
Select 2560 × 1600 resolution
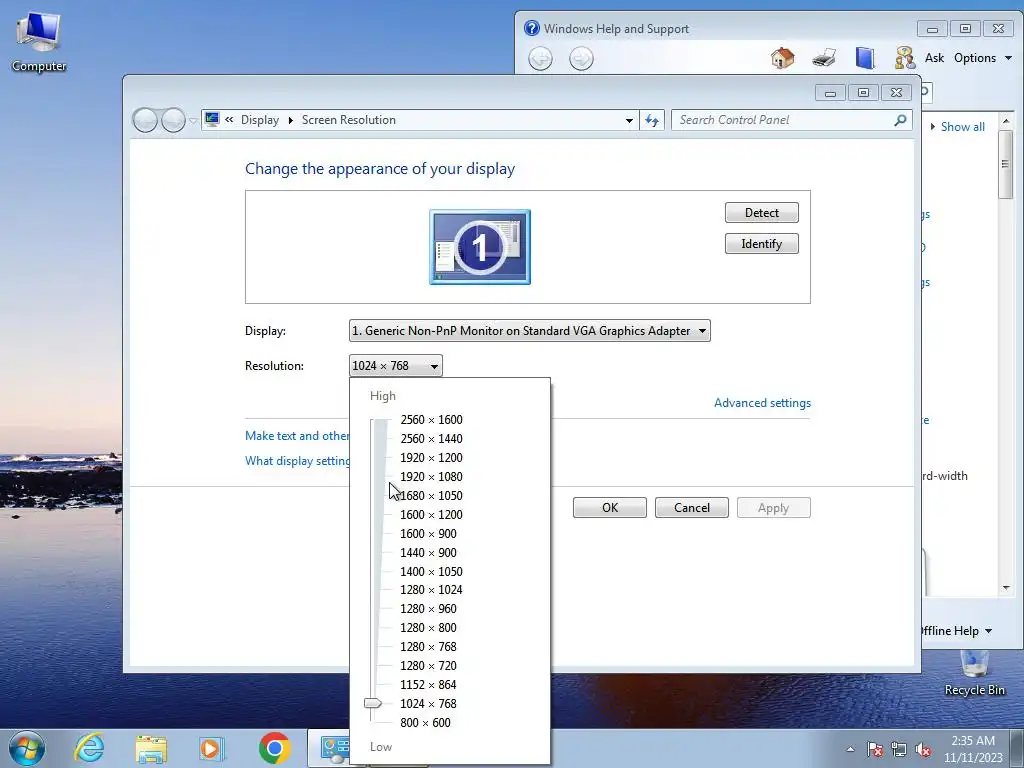tap(431, 420)
